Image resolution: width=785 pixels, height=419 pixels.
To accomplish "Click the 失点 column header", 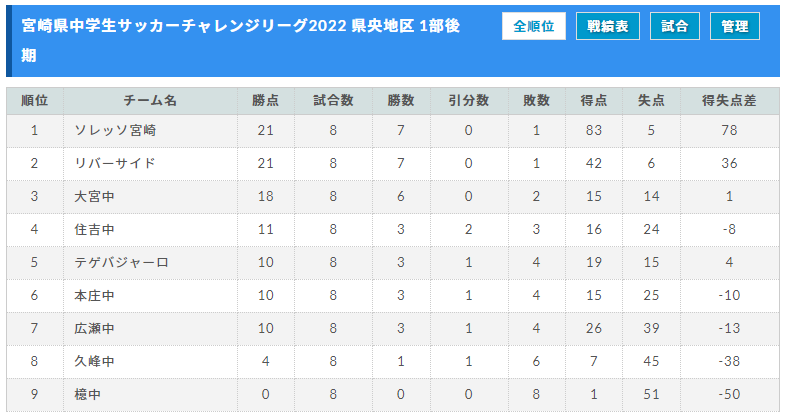I will [651, 101].
